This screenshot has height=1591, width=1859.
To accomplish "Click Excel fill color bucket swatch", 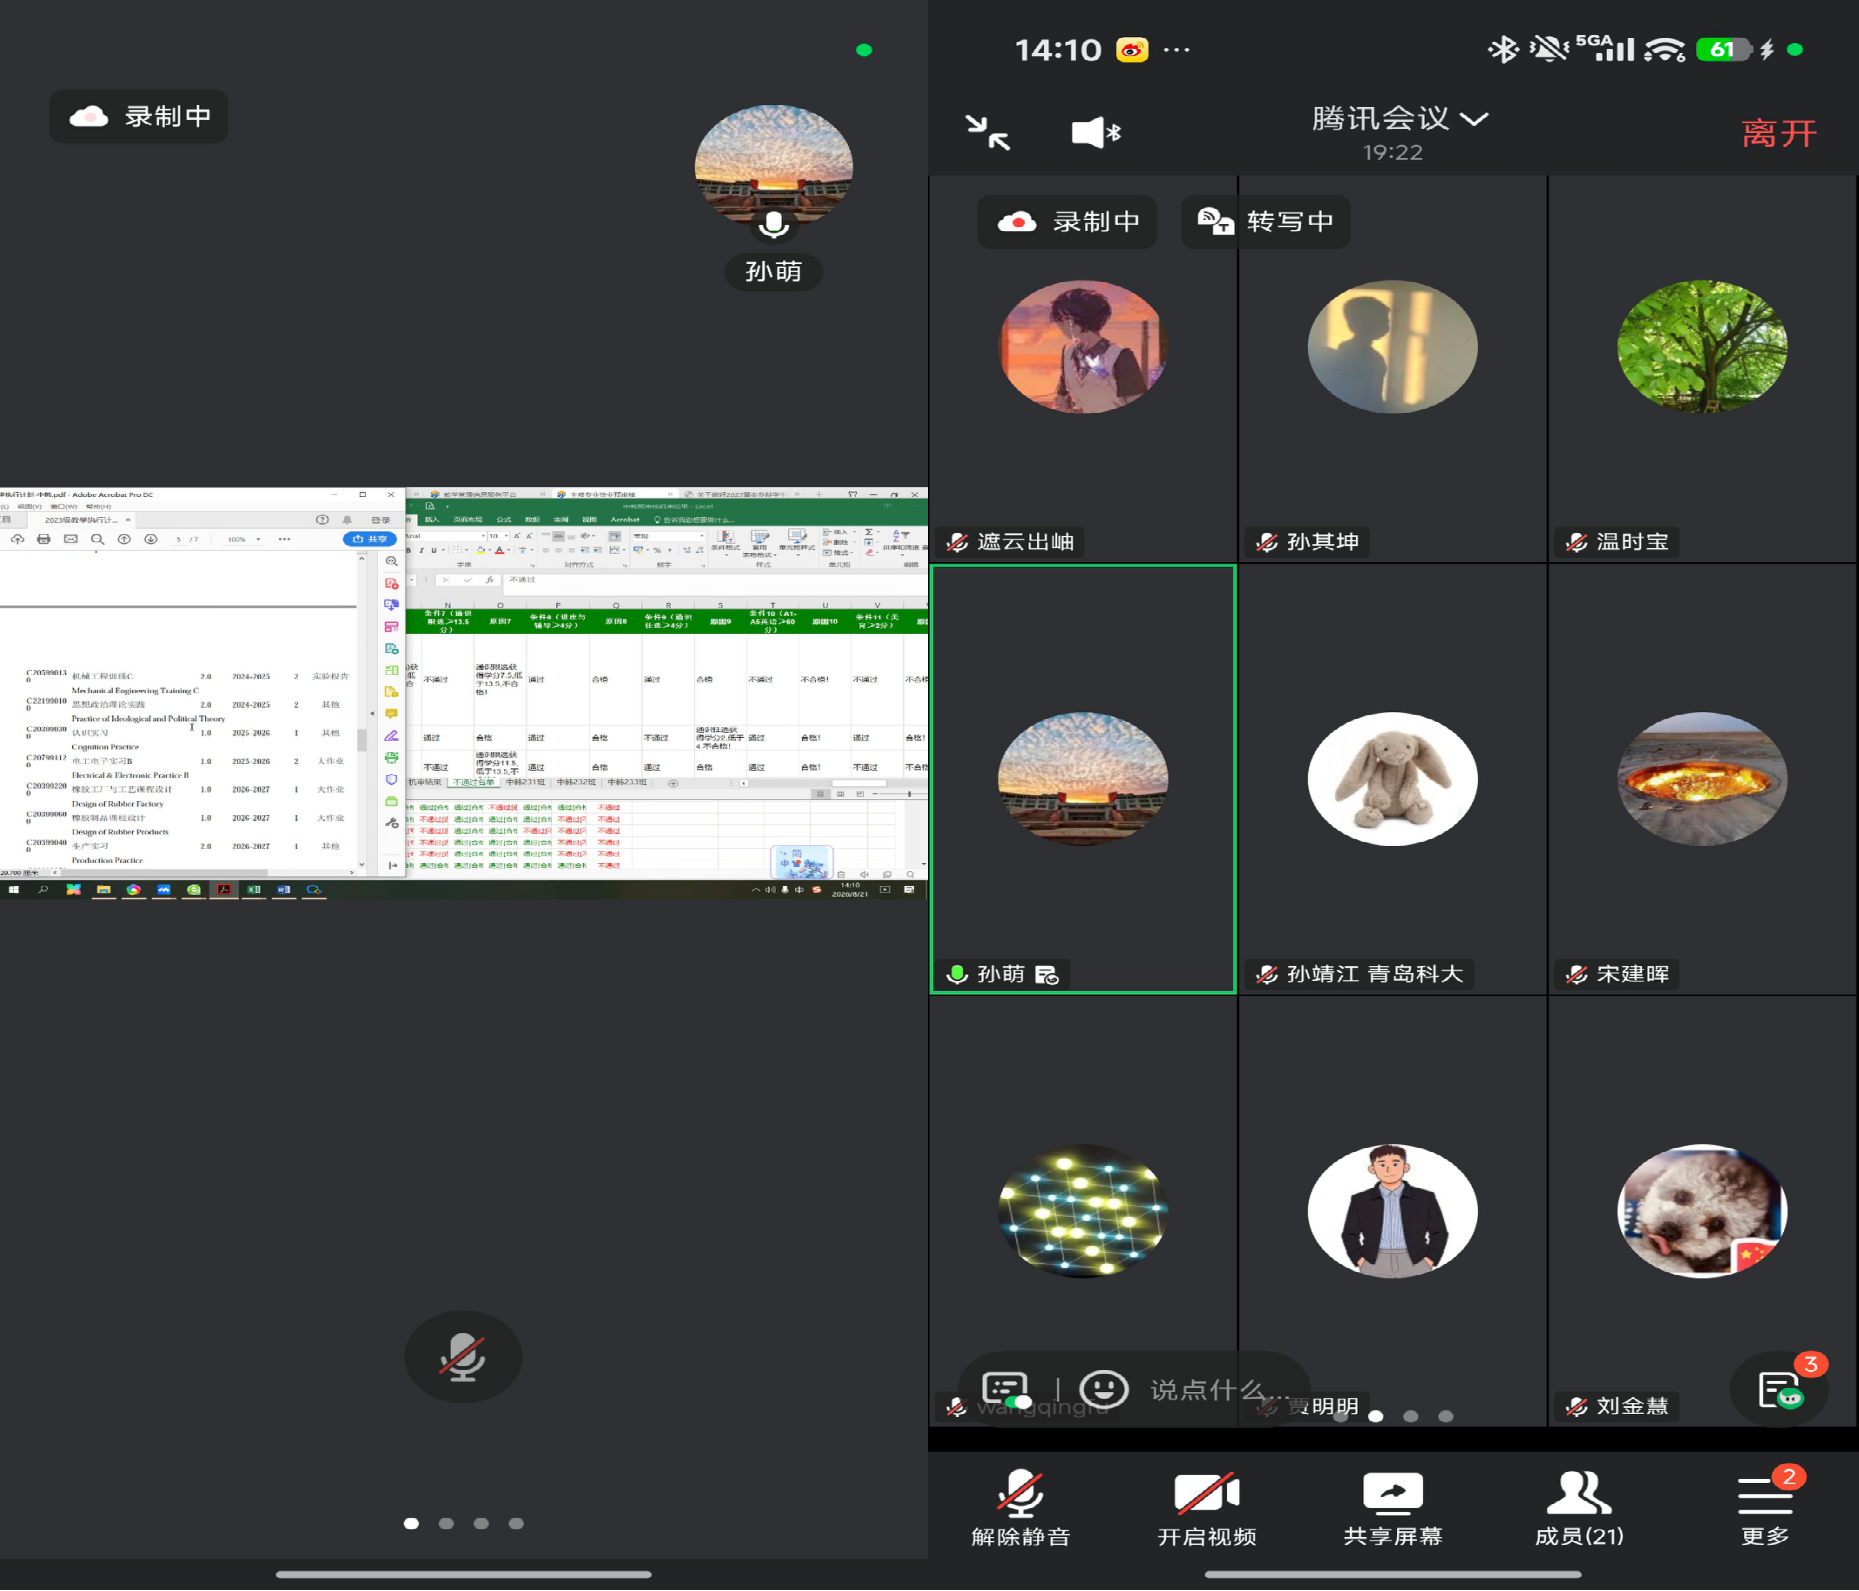I will pyautogui.click(x=481, y=550).
